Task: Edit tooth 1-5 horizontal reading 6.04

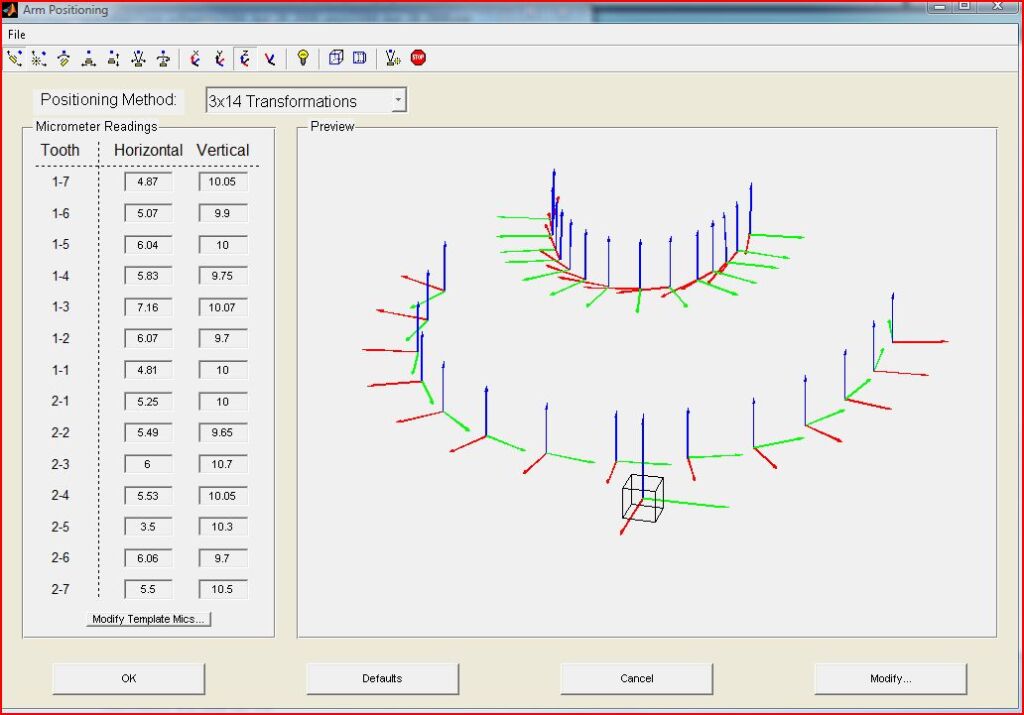Action: click(148, 245)
